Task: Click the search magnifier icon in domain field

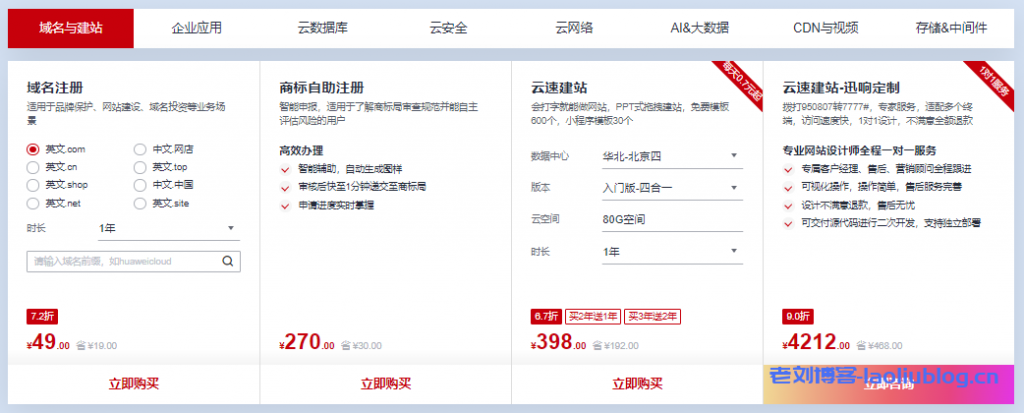Action: (228, 262)
